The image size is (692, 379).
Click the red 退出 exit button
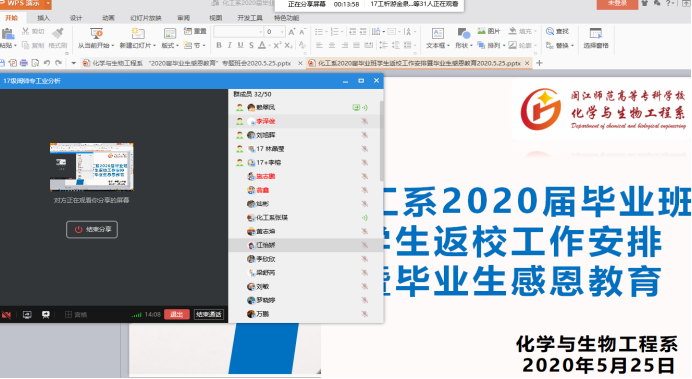tap(177, 314)
